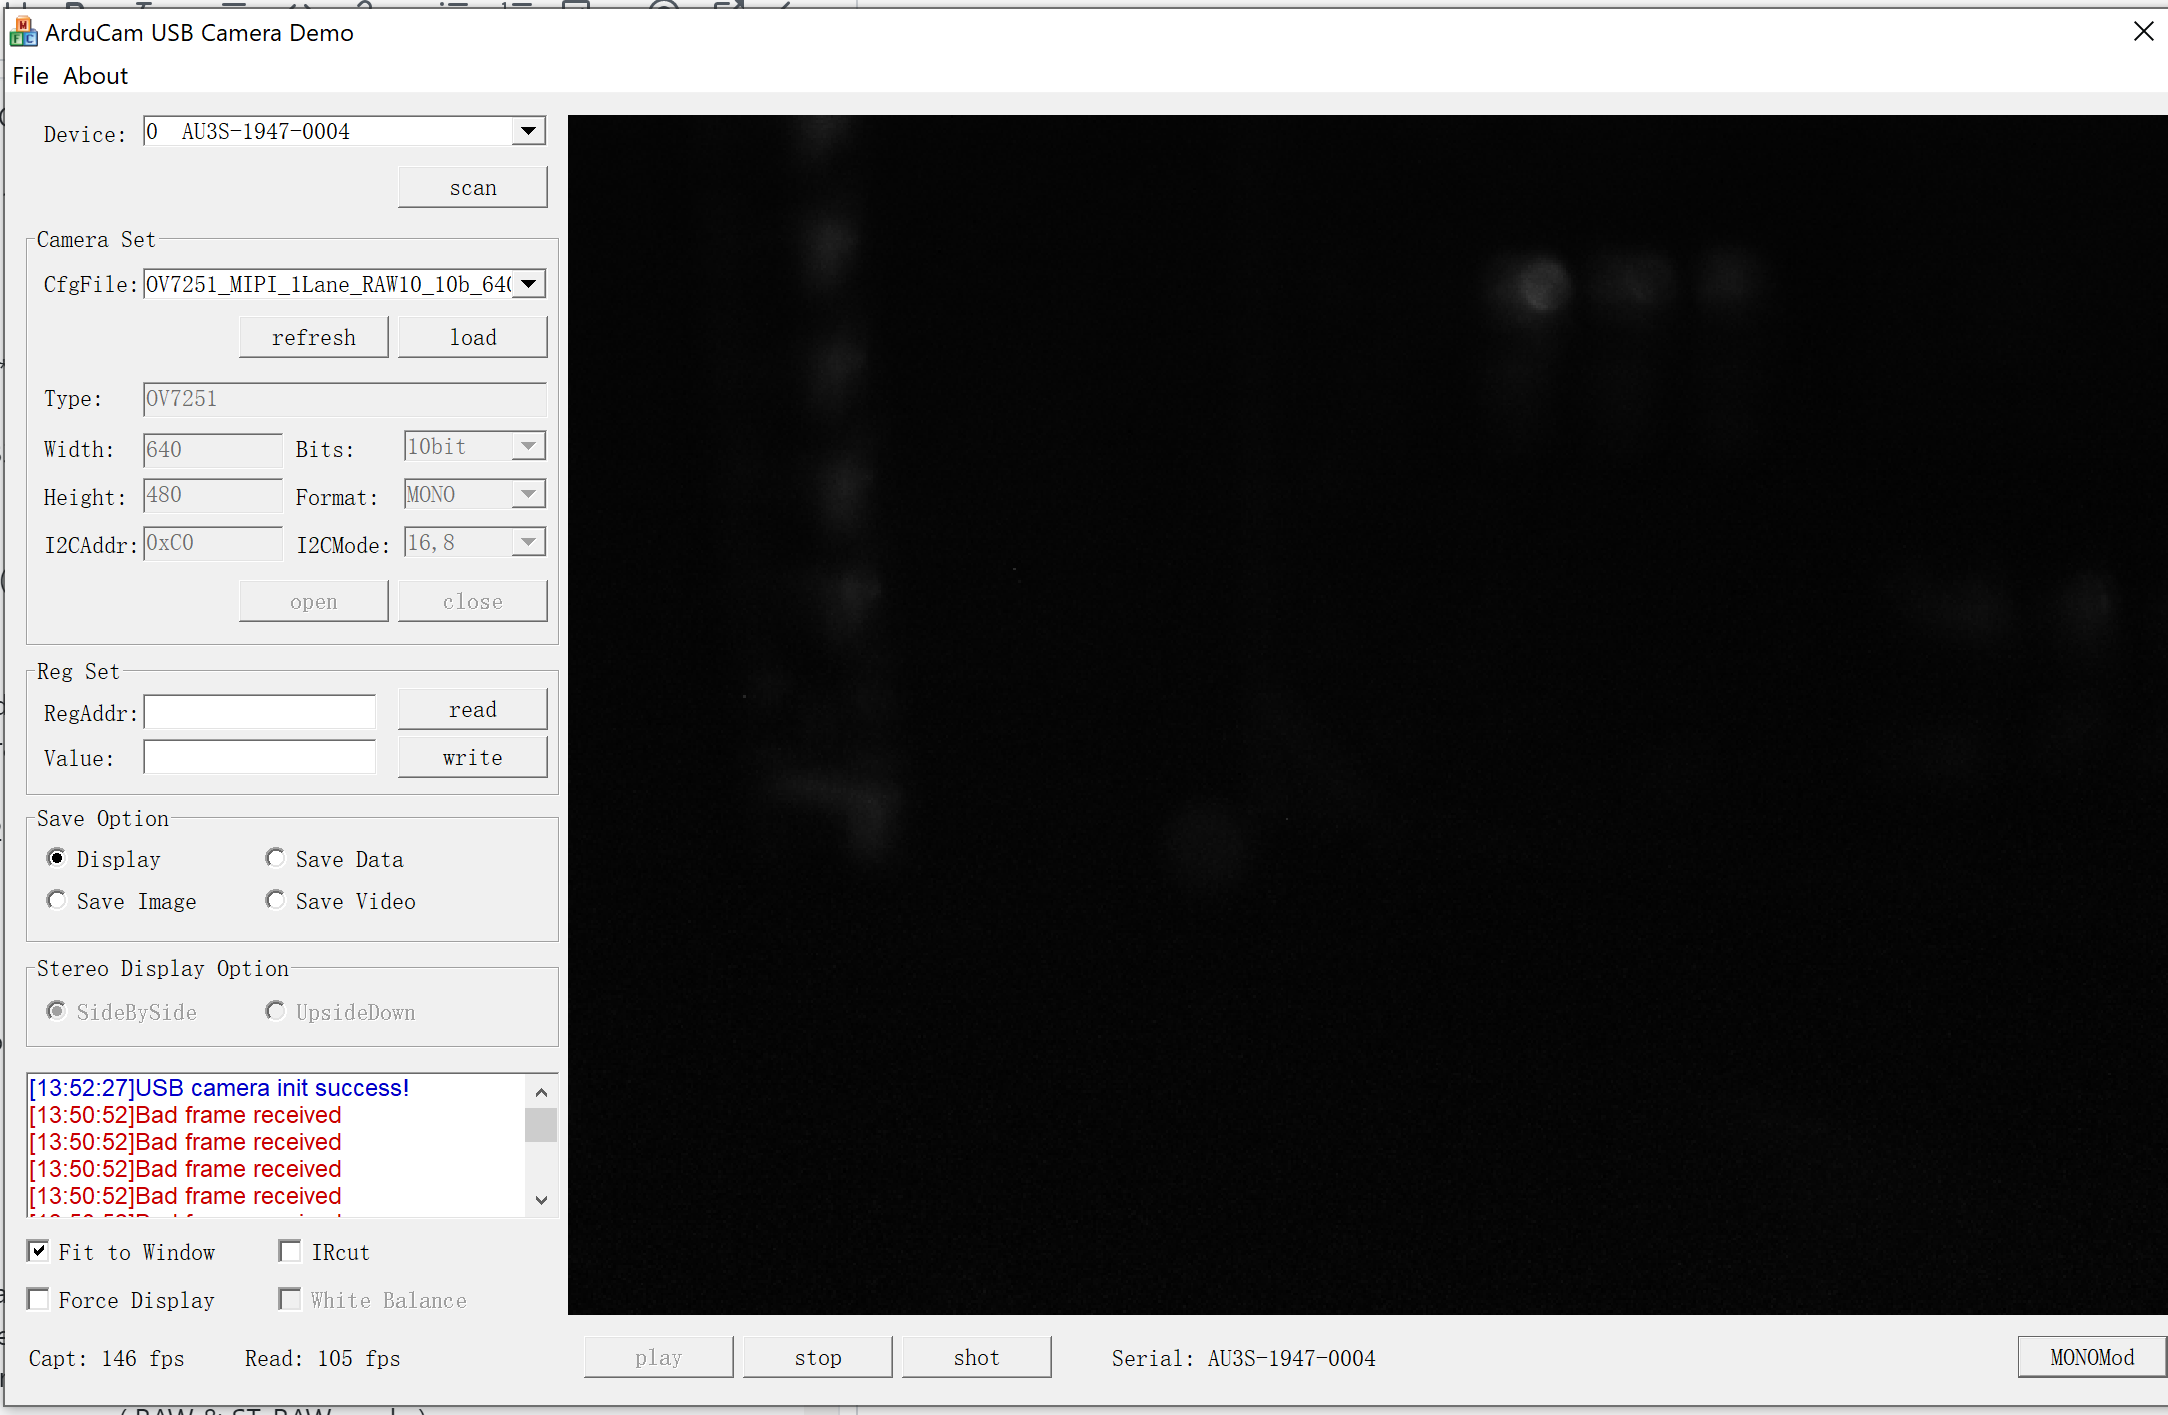Uncheck Fit to Window
This screenshot has width=2168, height=1415.
pos(38,1251)
